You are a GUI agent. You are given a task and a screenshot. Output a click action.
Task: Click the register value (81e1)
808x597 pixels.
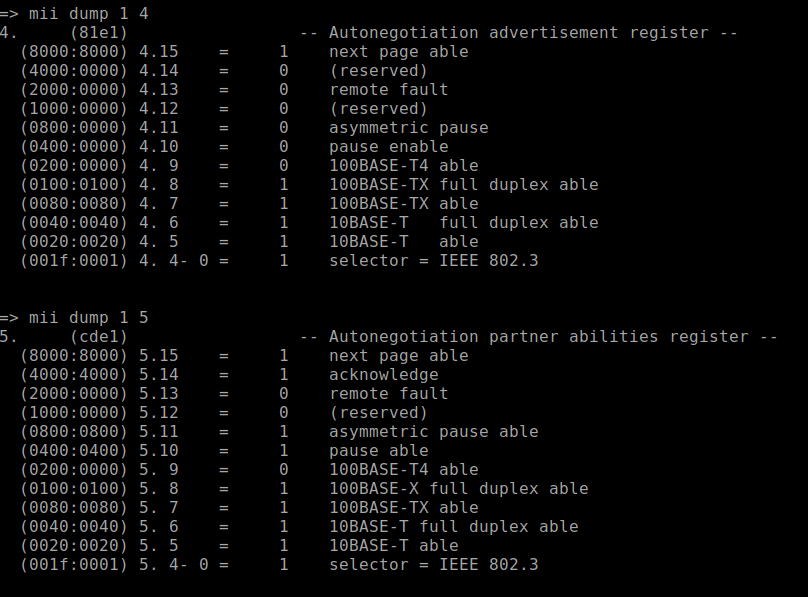(98, 32)
